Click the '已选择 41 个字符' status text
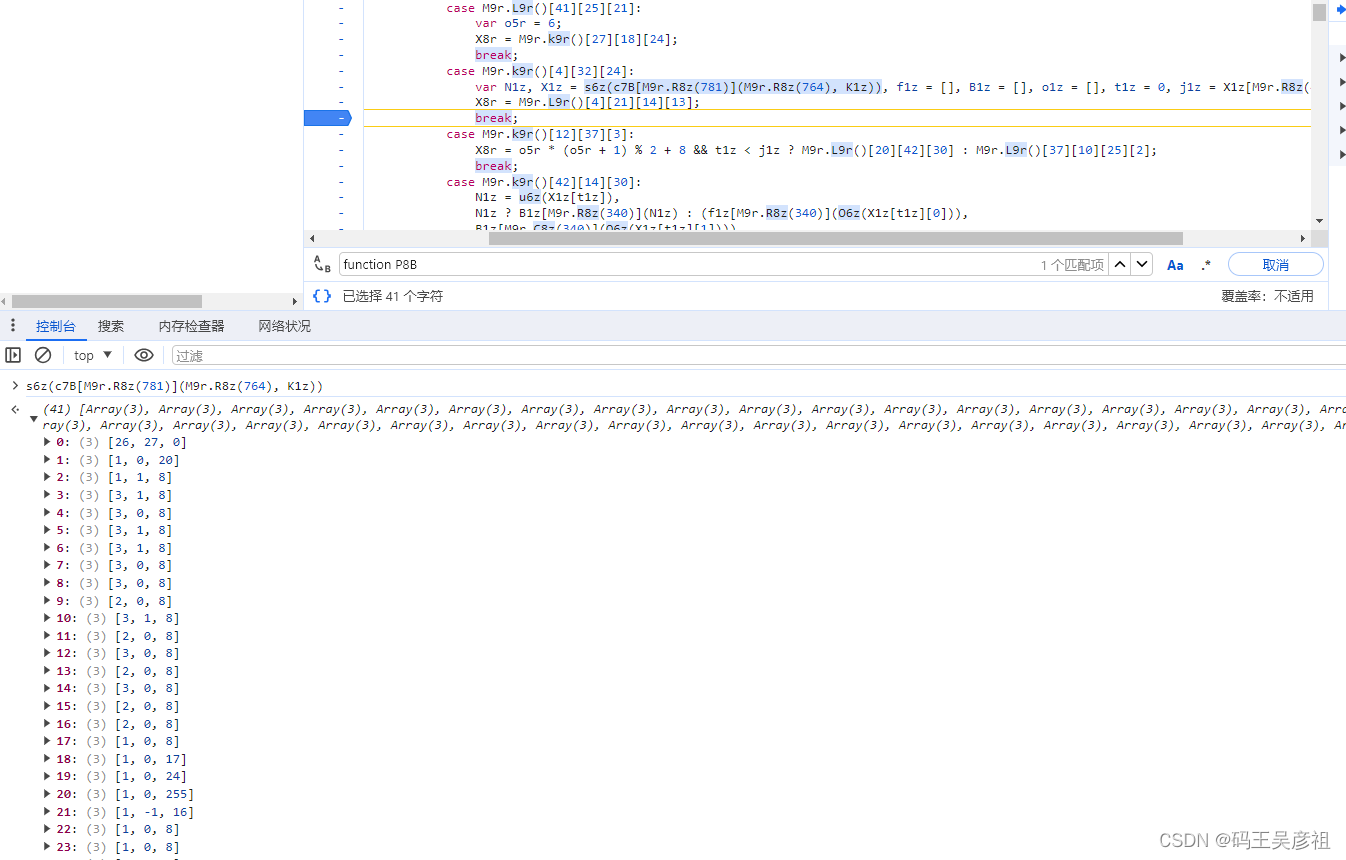 pos(393,296)
